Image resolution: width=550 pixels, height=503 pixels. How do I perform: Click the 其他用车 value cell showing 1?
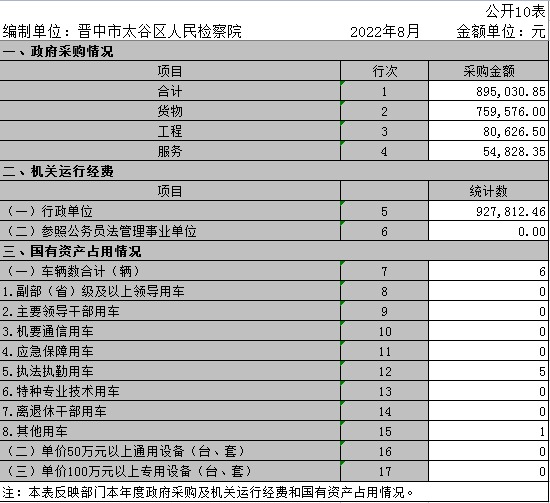click(488, 431)
